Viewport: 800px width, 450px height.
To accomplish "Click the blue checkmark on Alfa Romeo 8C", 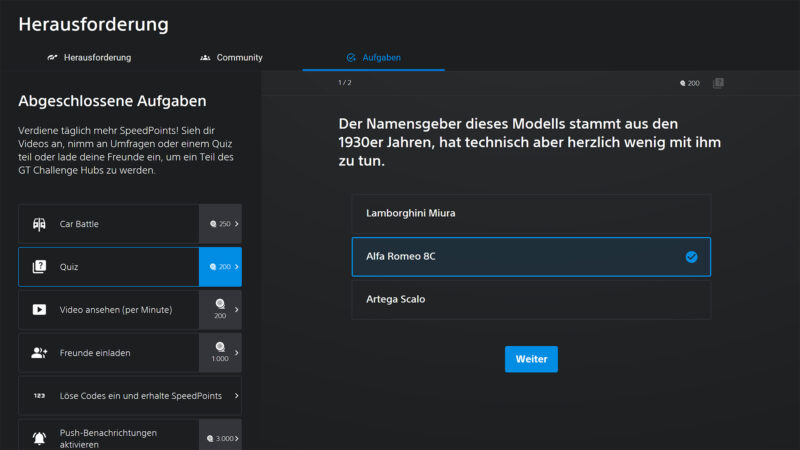I will coord(691,257).
